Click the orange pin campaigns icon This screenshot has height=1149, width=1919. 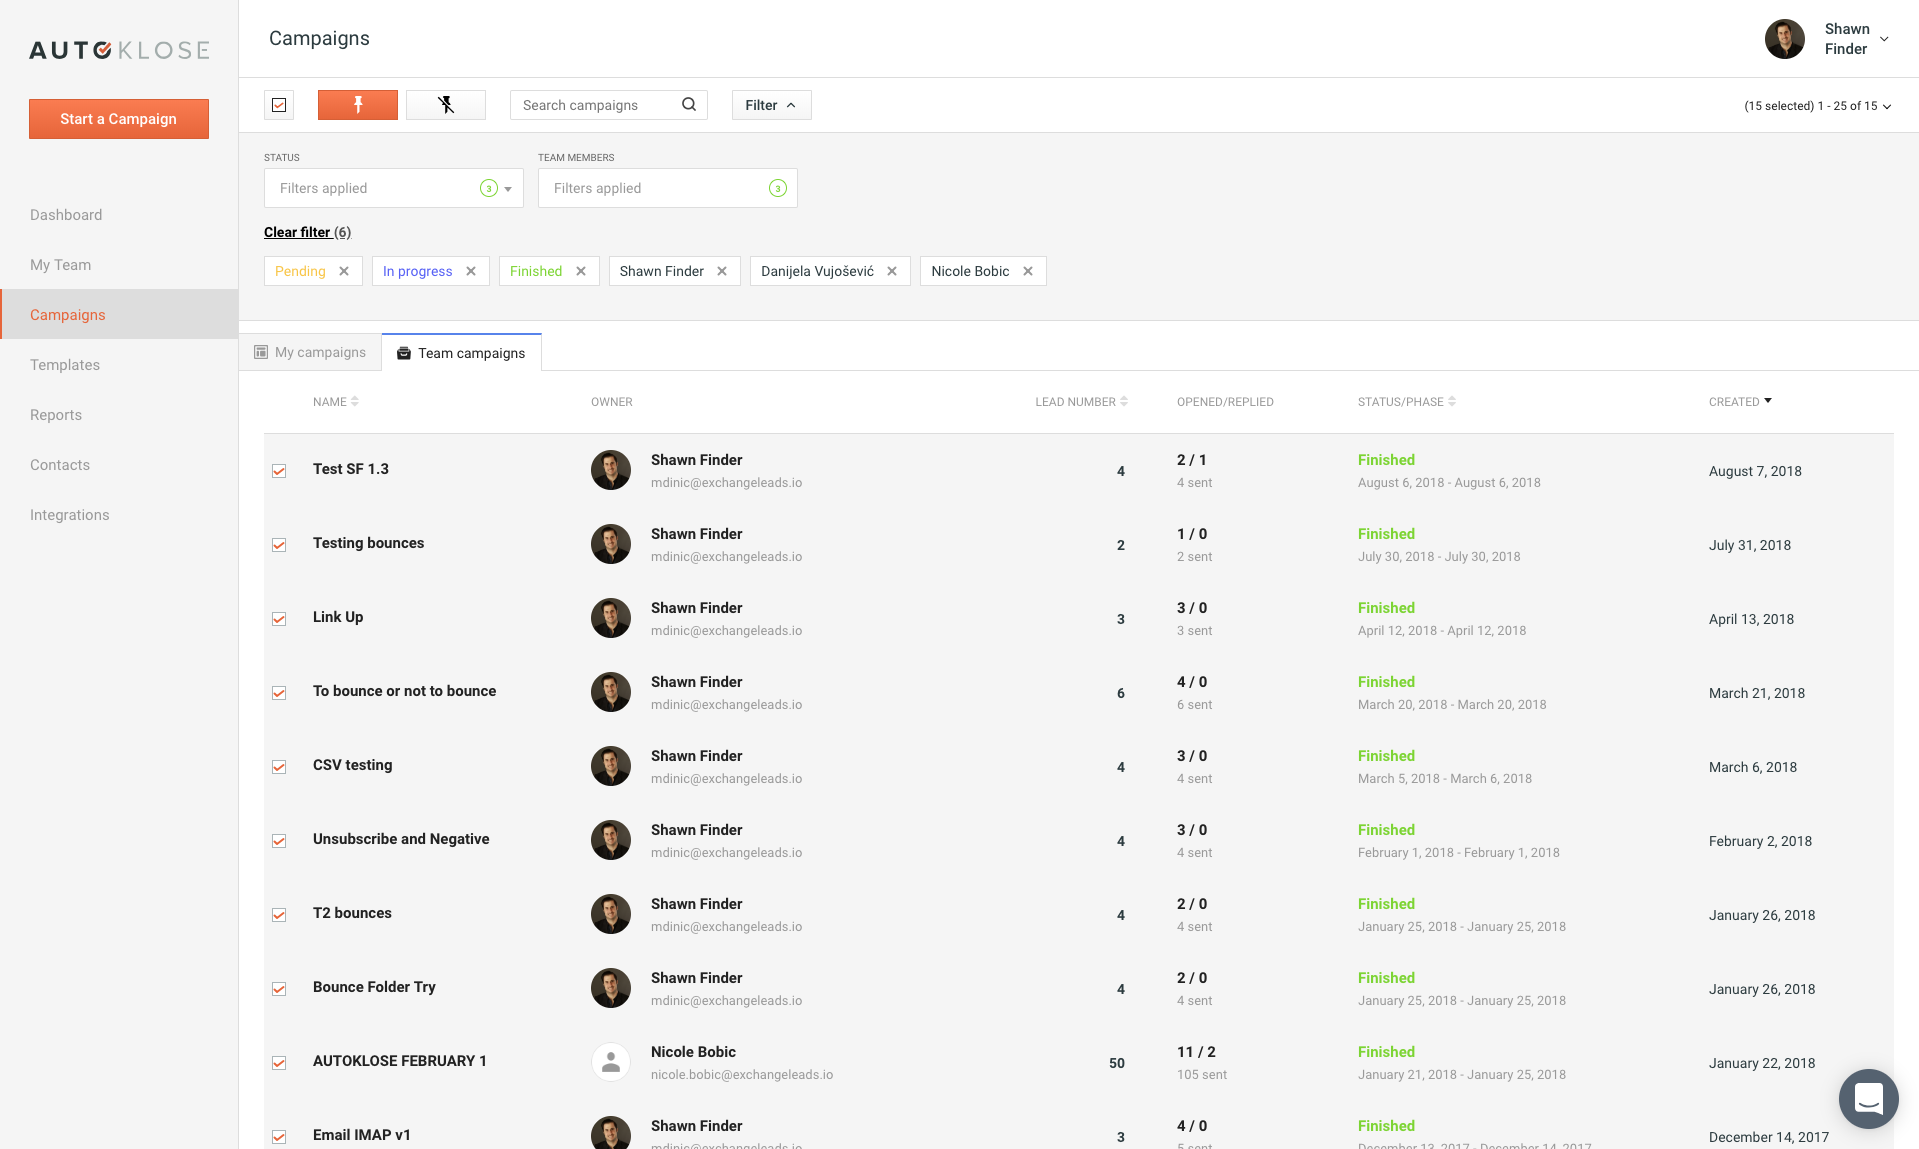tap(357, 105)
